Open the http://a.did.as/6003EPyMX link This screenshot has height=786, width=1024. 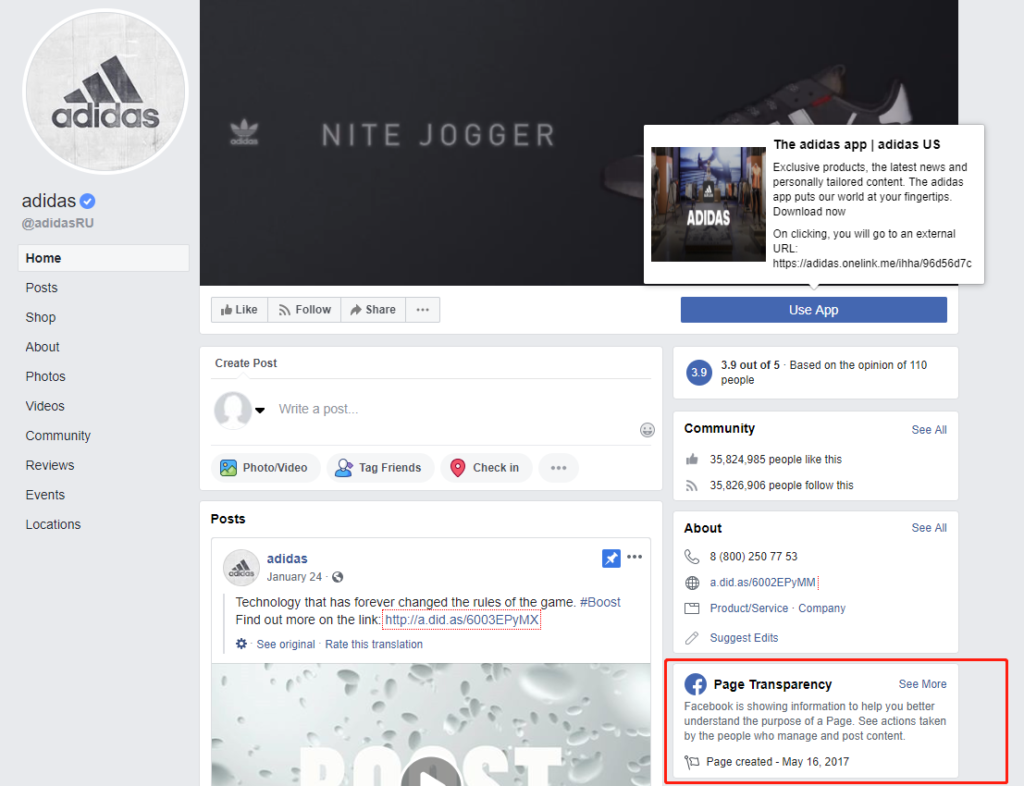(462, 620)
